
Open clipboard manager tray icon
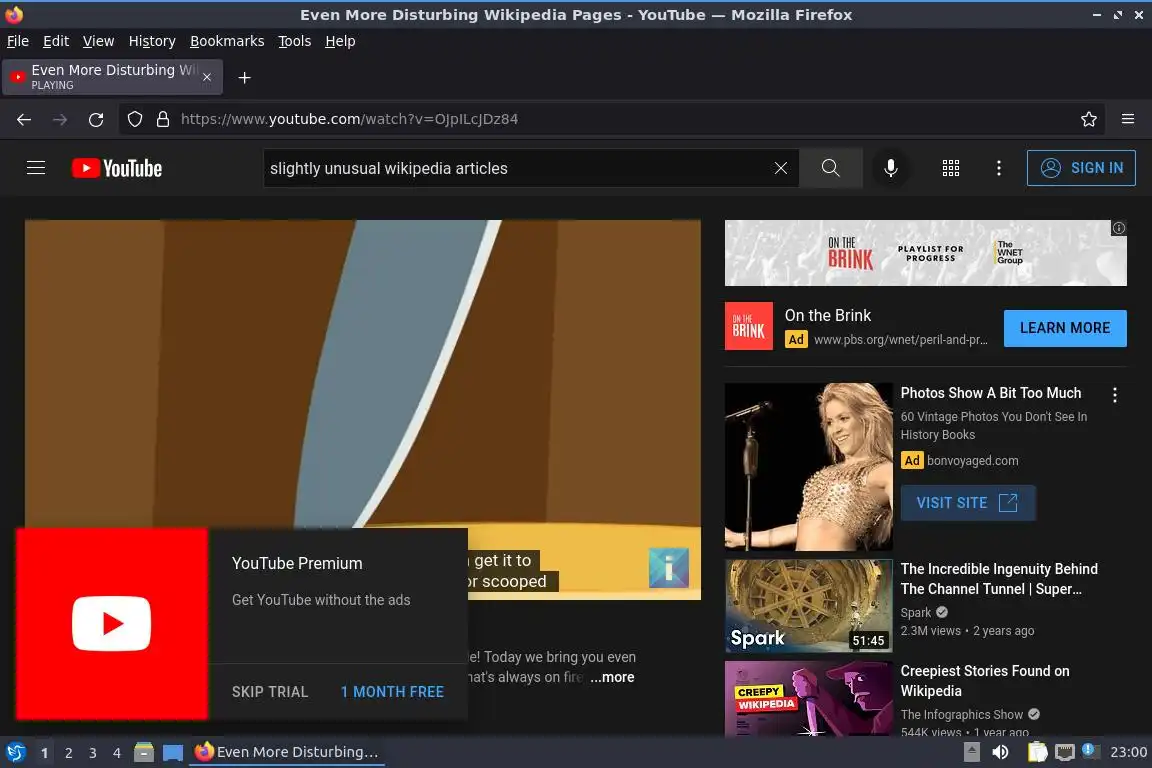point(1037,752)
